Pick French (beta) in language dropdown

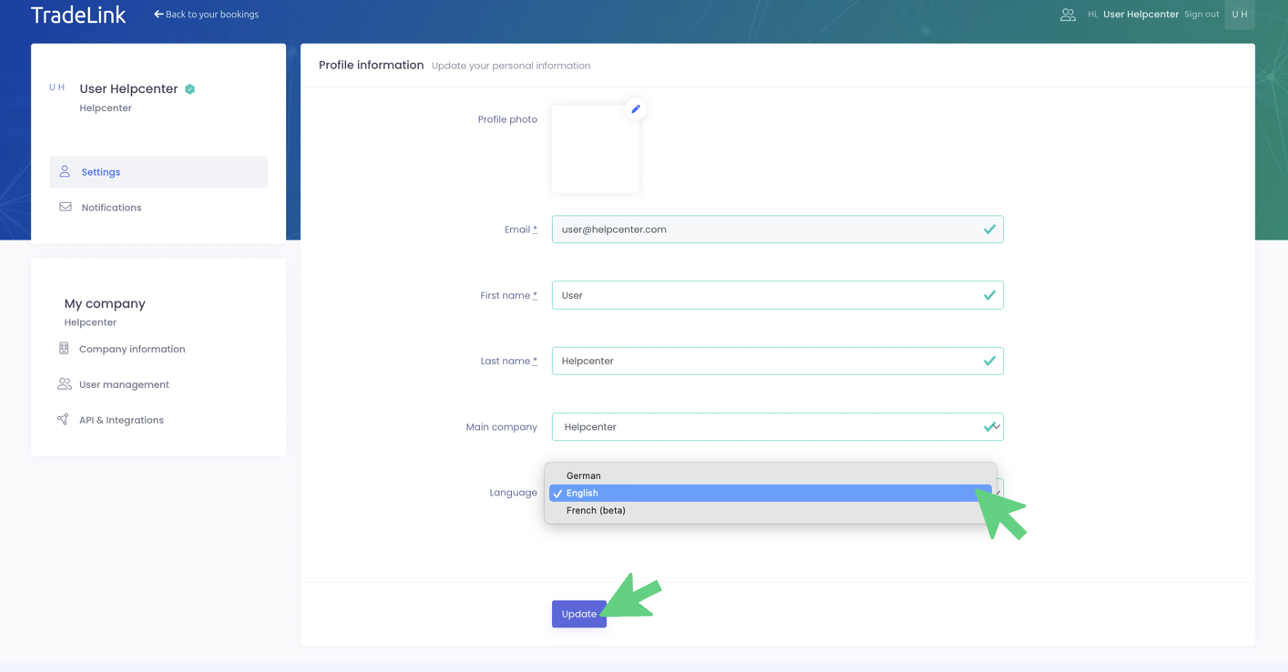596,510
